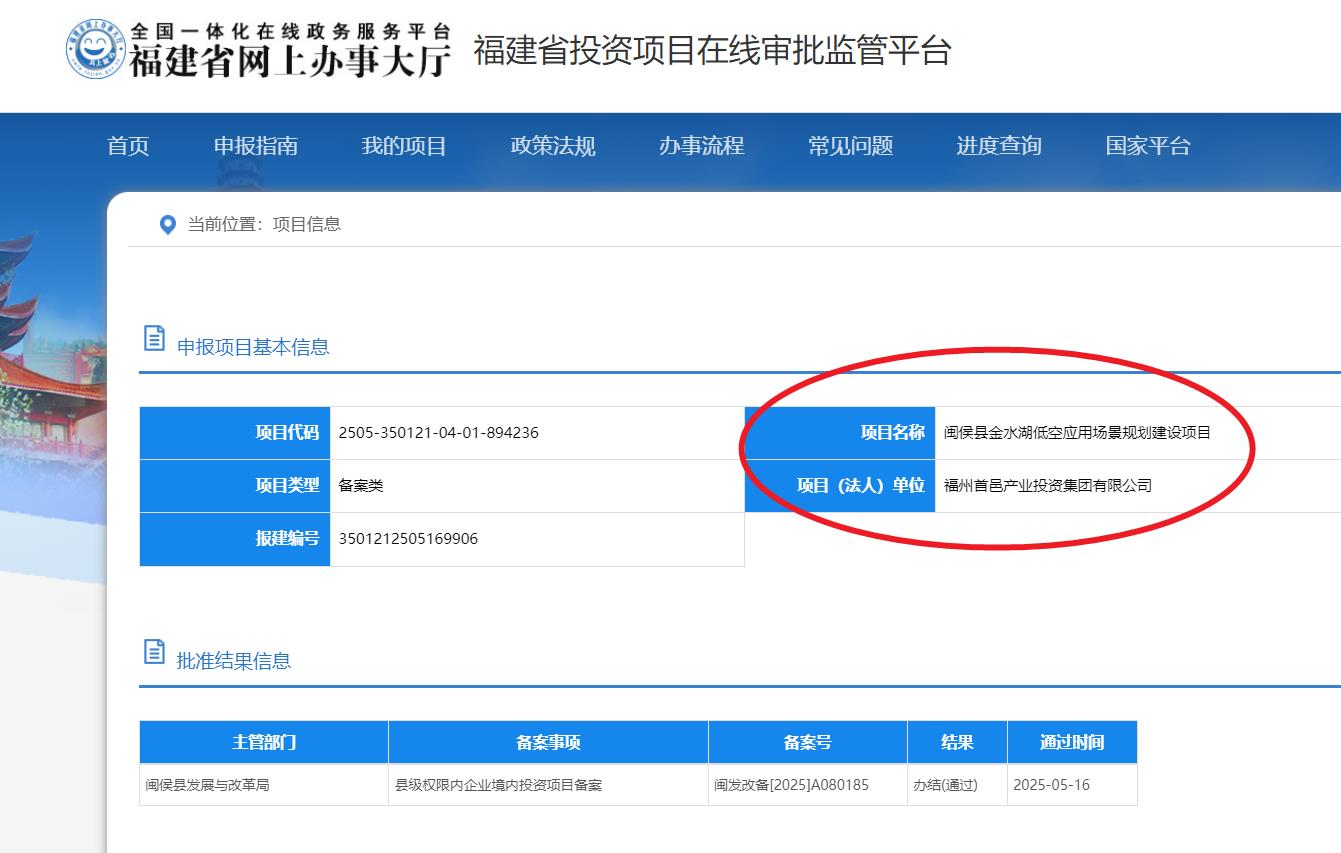Click the document icon next to 批准结果信息

pos(154,652)
